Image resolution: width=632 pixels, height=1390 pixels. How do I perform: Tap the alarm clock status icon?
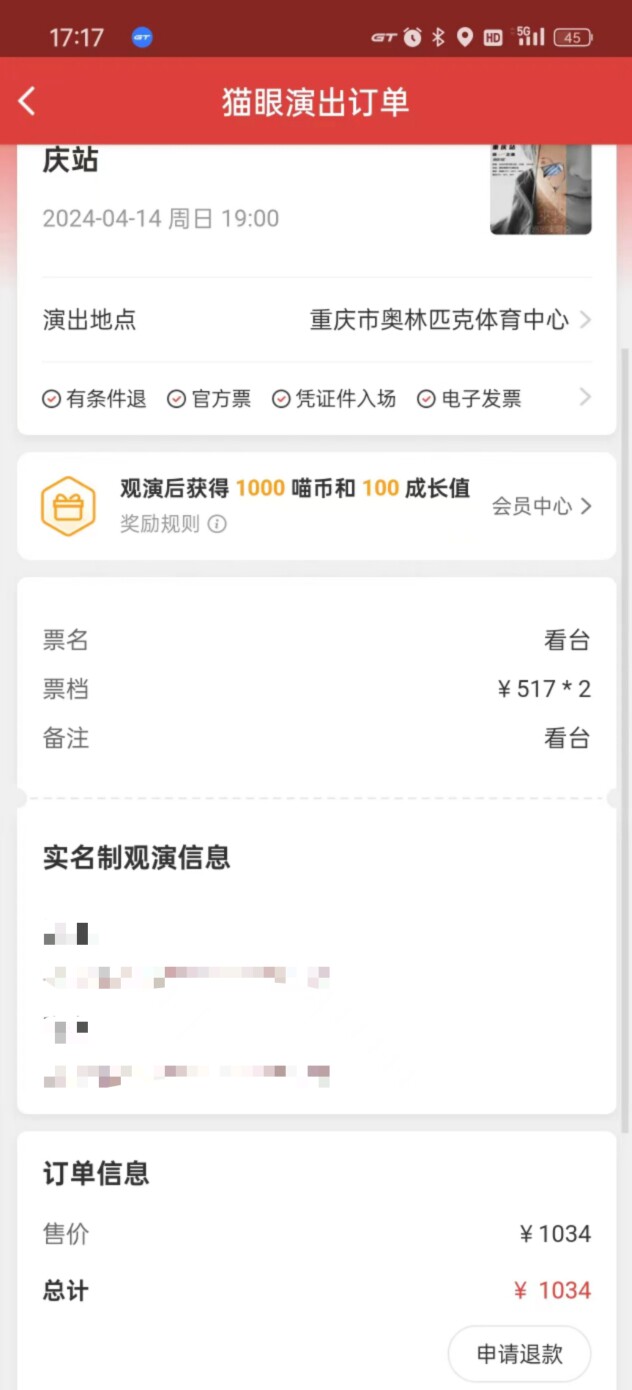tap(412, 37)
